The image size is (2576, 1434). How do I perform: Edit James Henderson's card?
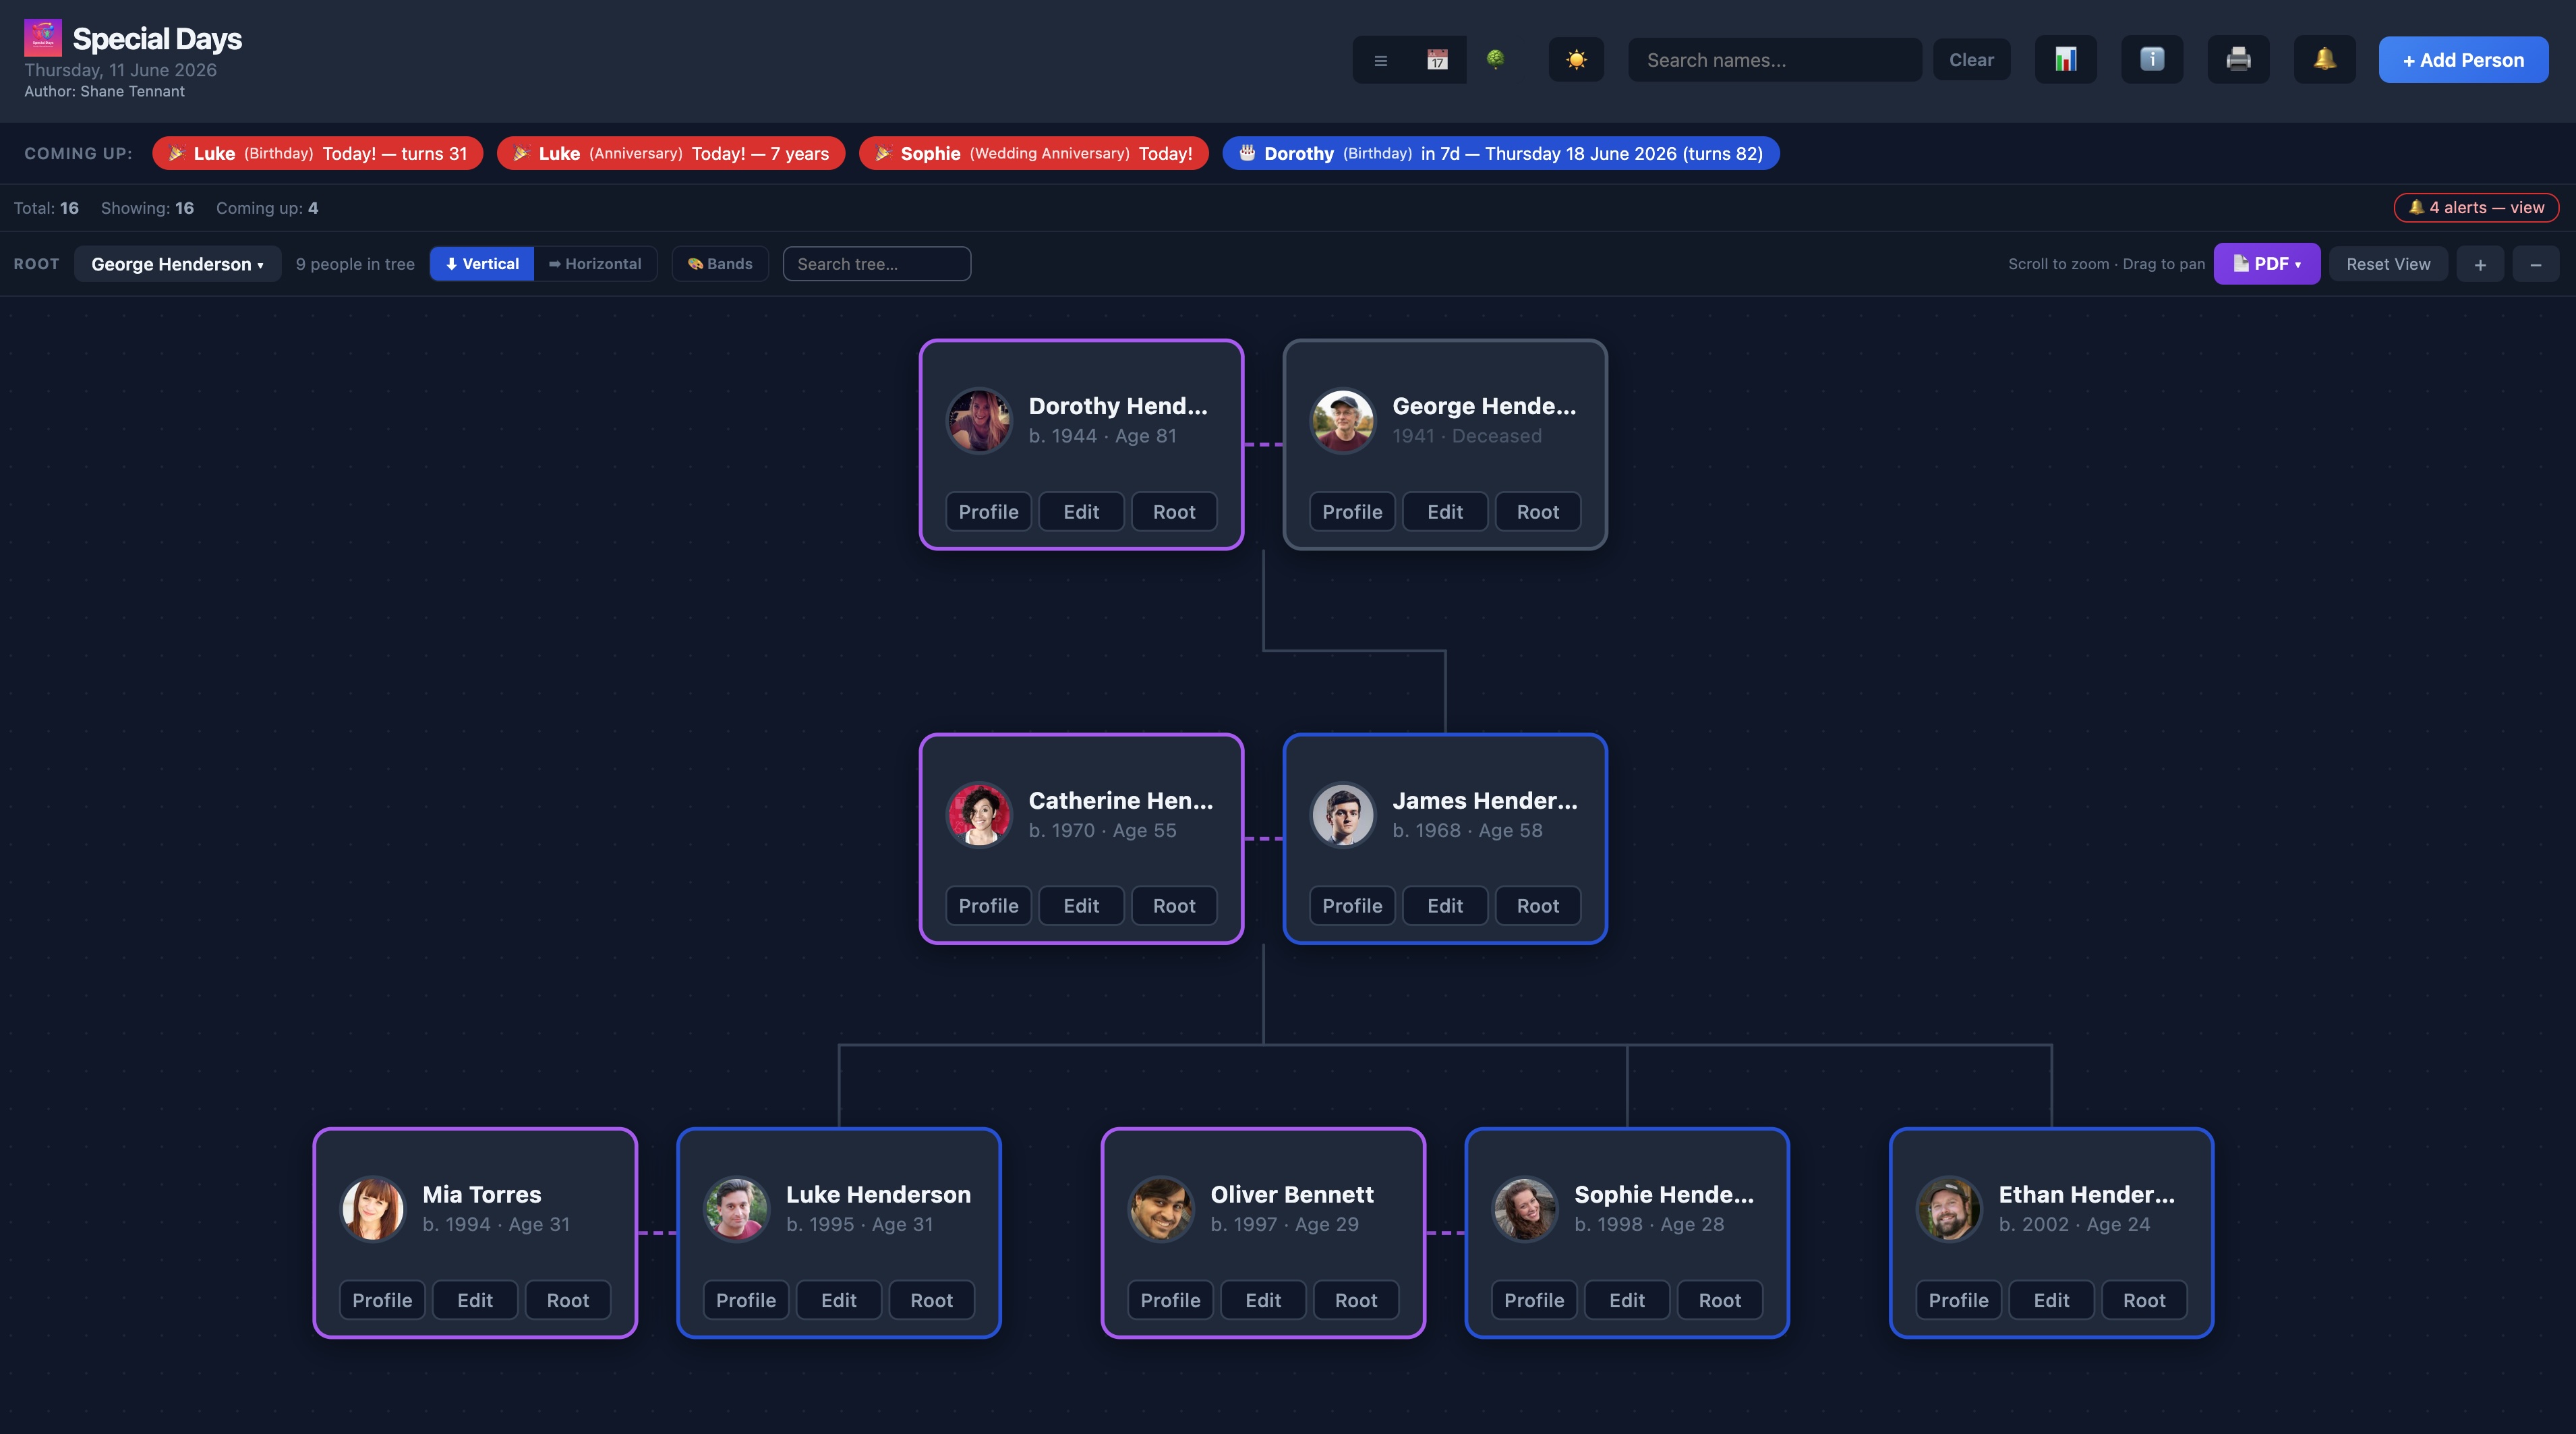click(1445, 906)
